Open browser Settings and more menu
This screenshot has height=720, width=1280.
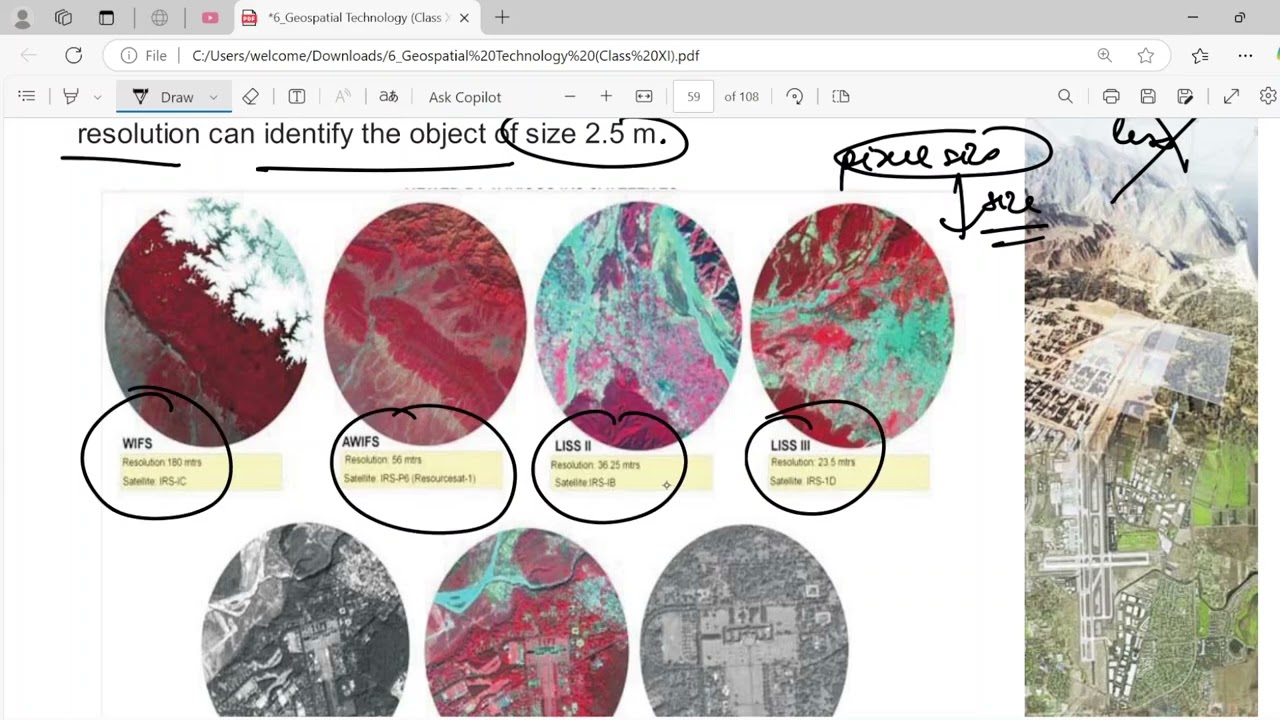1245,56
